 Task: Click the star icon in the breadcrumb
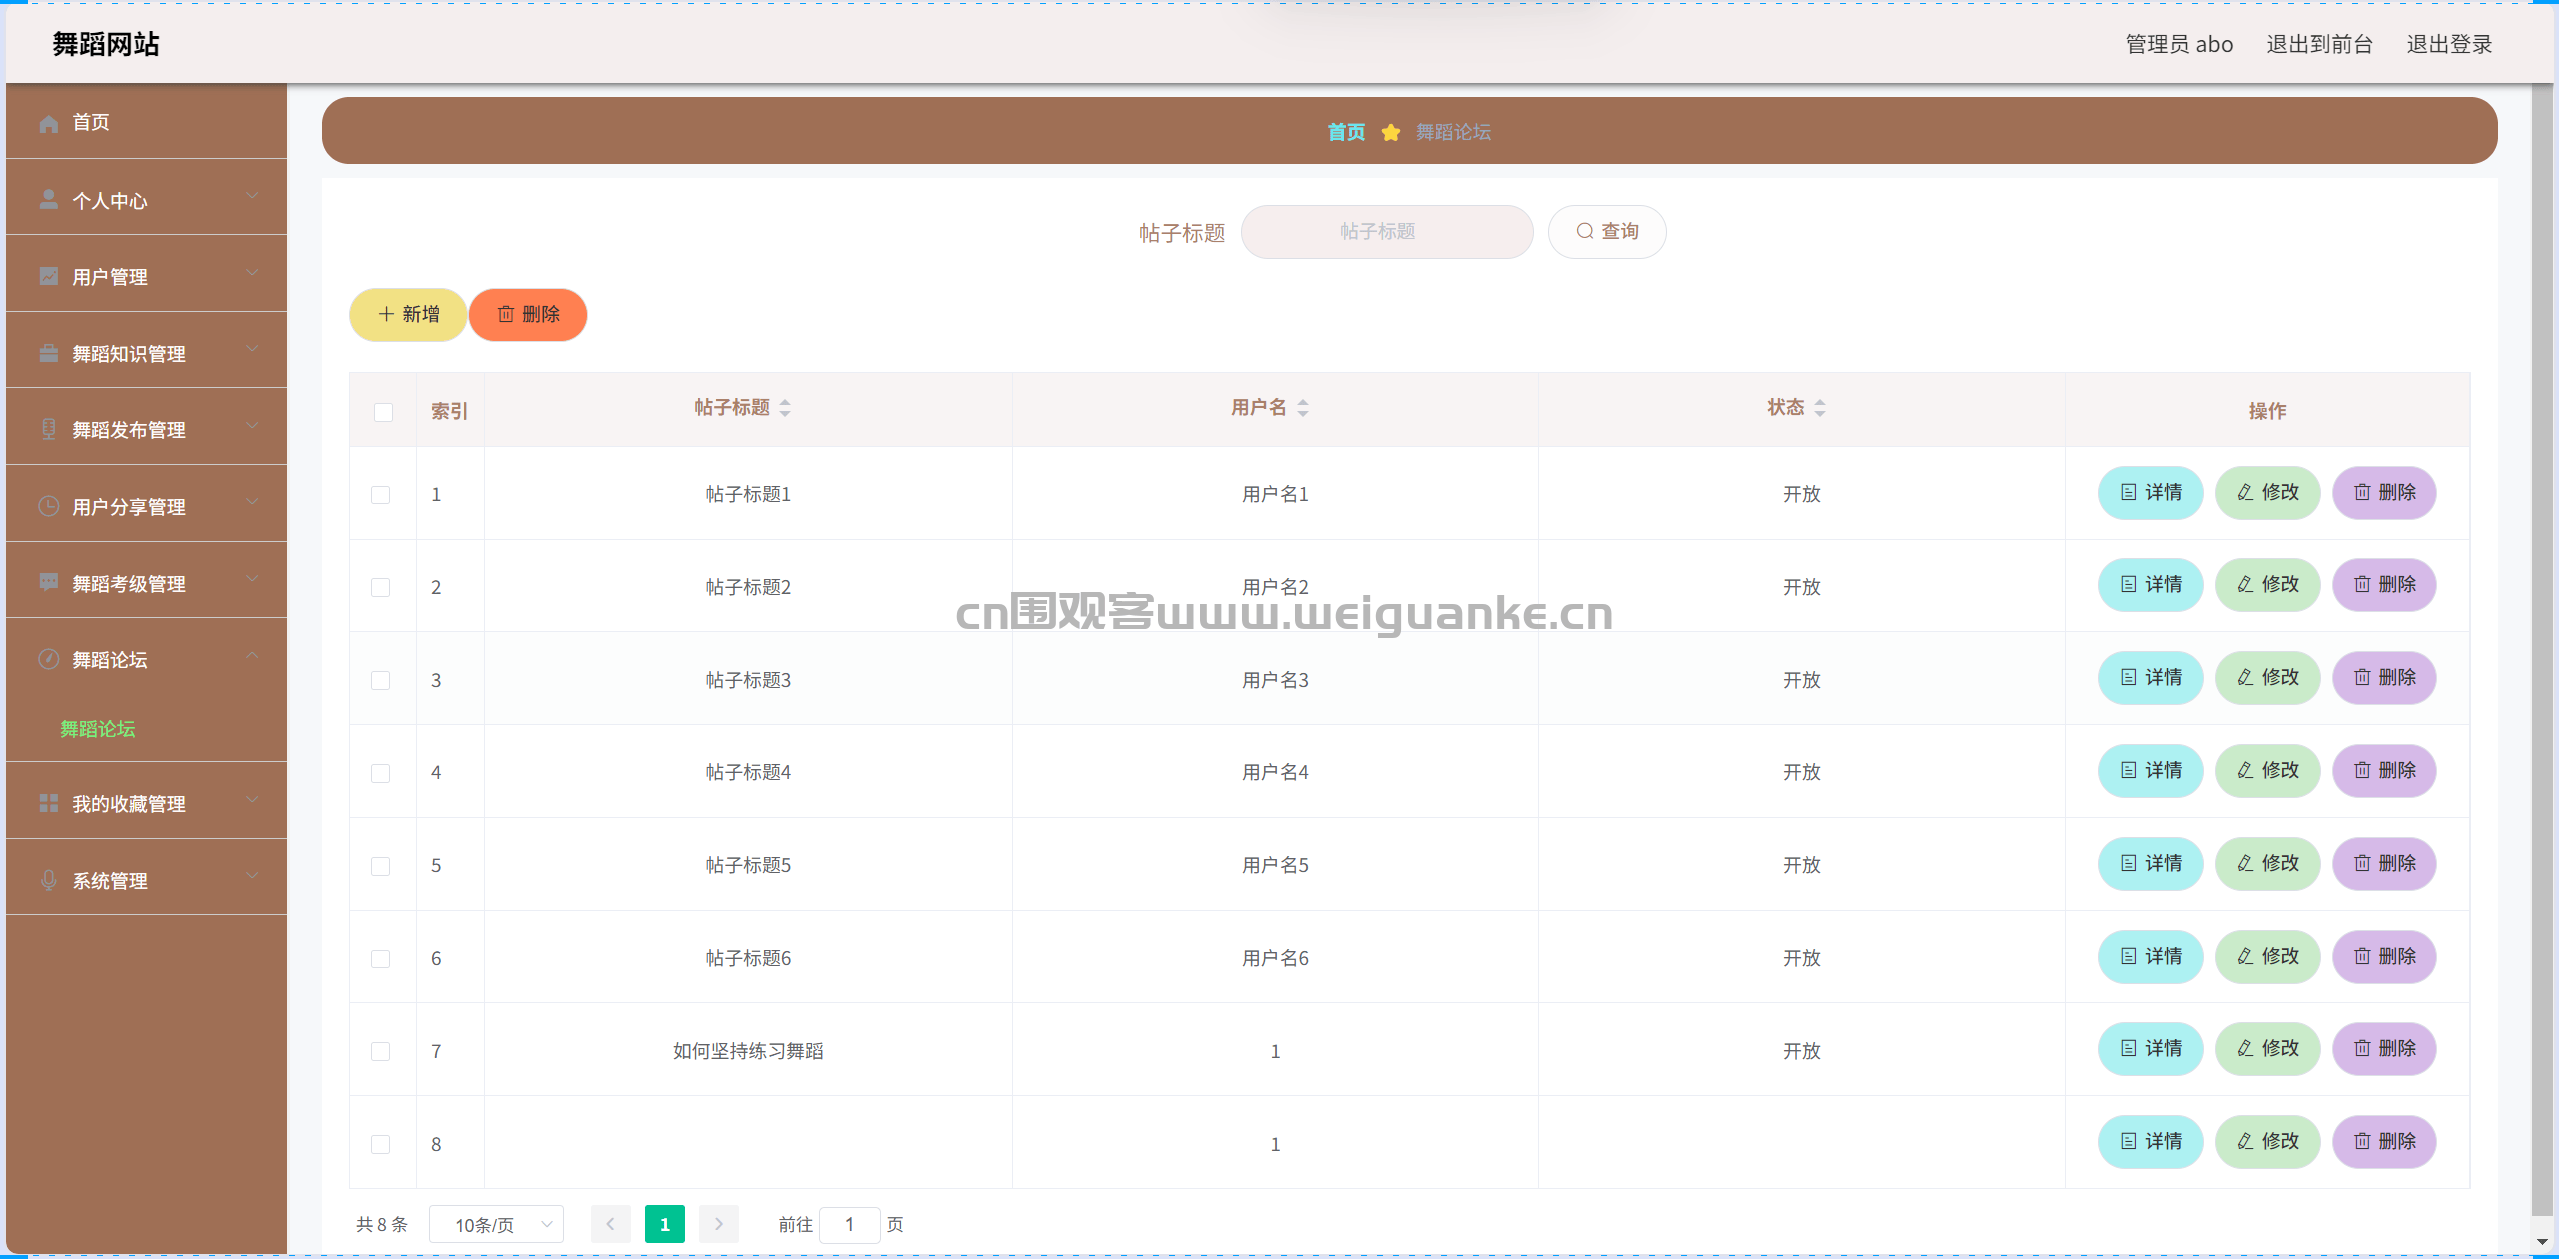pyautogui.click(x=1390, y=132)
